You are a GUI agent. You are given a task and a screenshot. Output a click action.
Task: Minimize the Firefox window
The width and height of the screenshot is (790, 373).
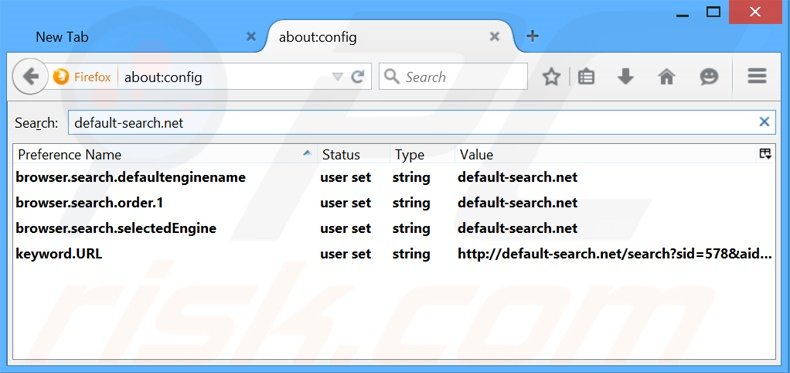click(683, 15)
